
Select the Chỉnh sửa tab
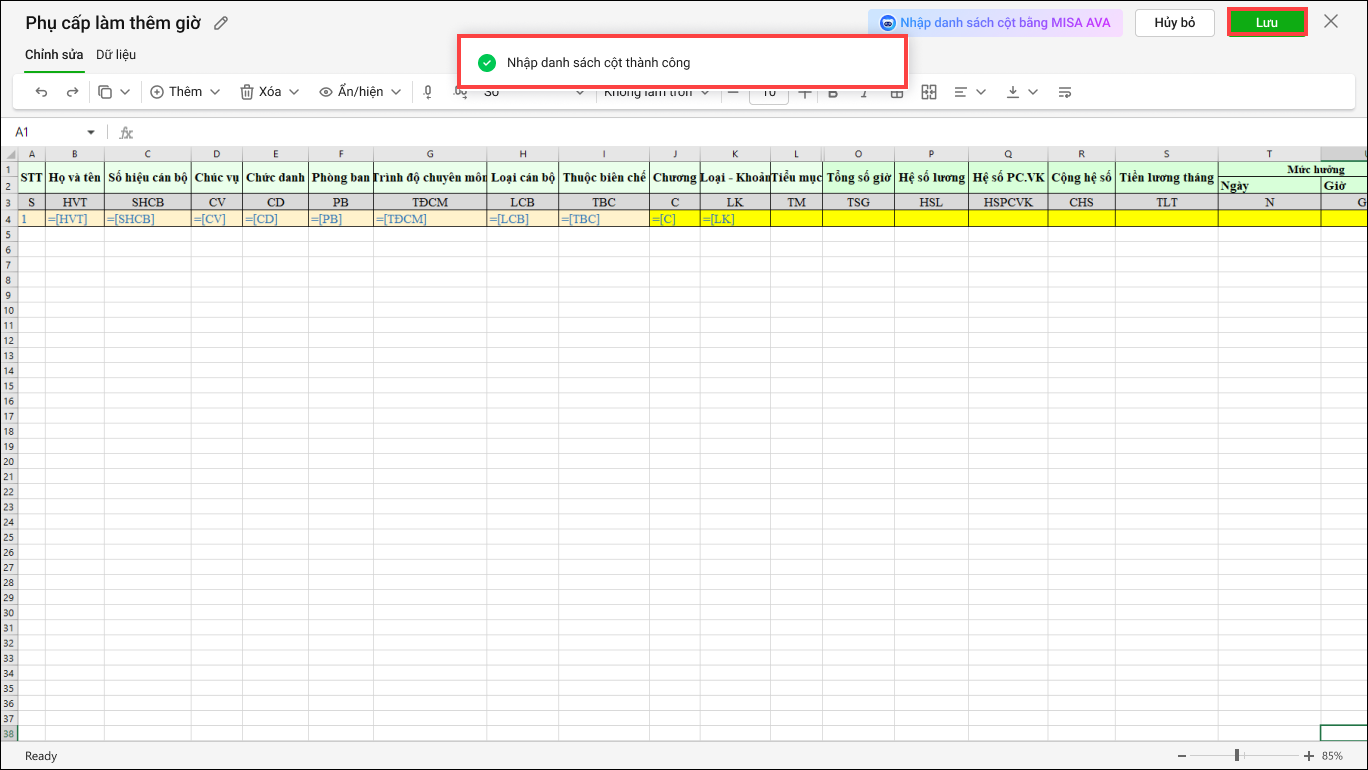[x=54, y=55]
